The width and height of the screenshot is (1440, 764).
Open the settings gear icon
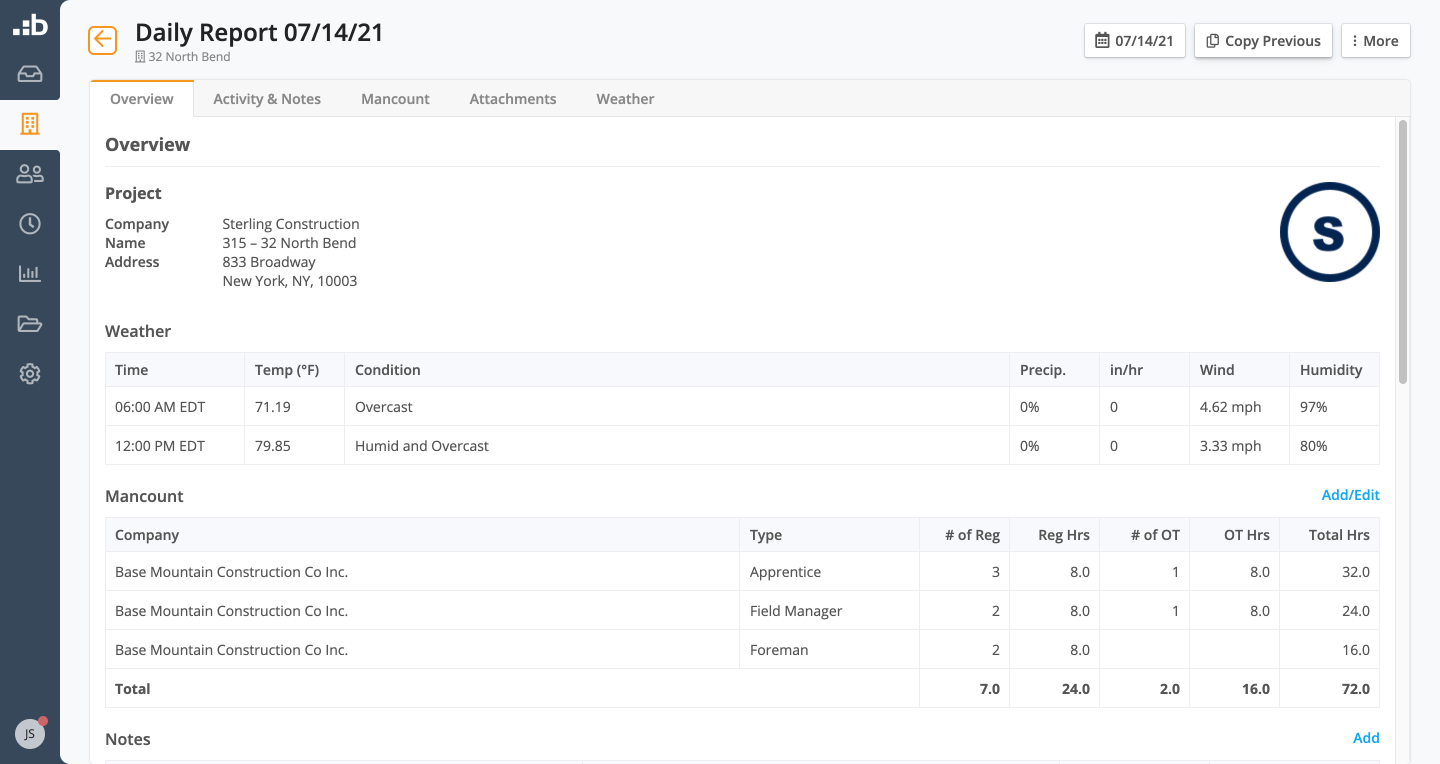pyautogui.click(x=30, y=374)
